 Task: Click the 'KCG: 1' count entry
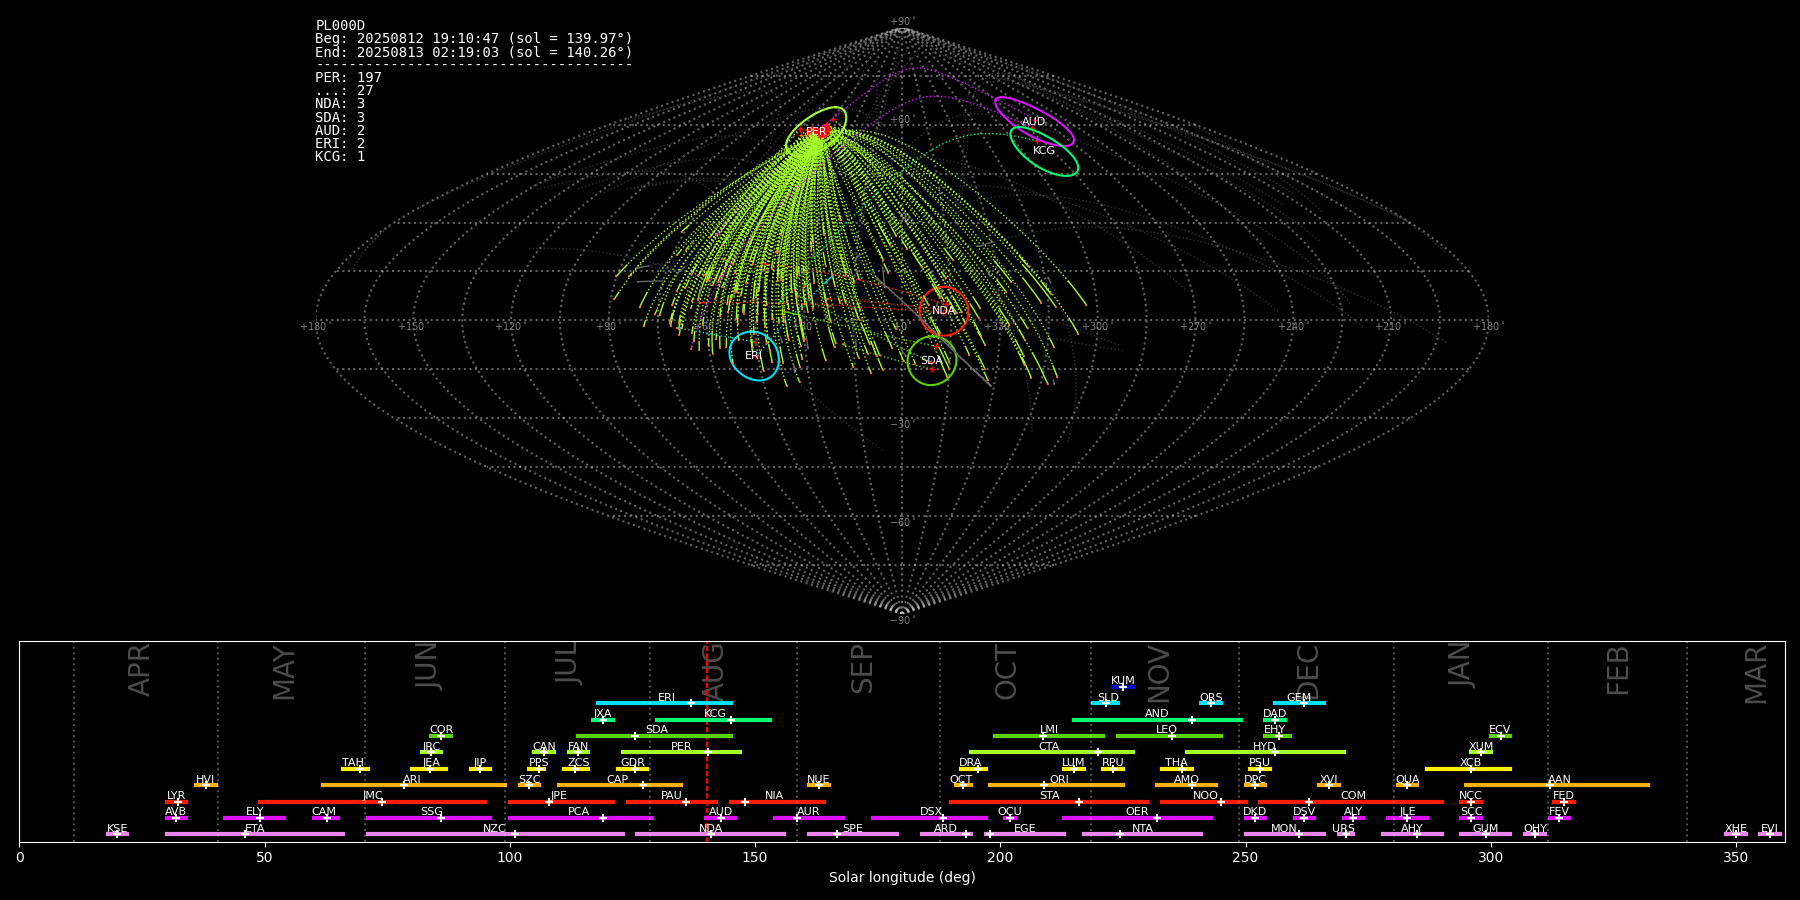click(x=340, y=157)
